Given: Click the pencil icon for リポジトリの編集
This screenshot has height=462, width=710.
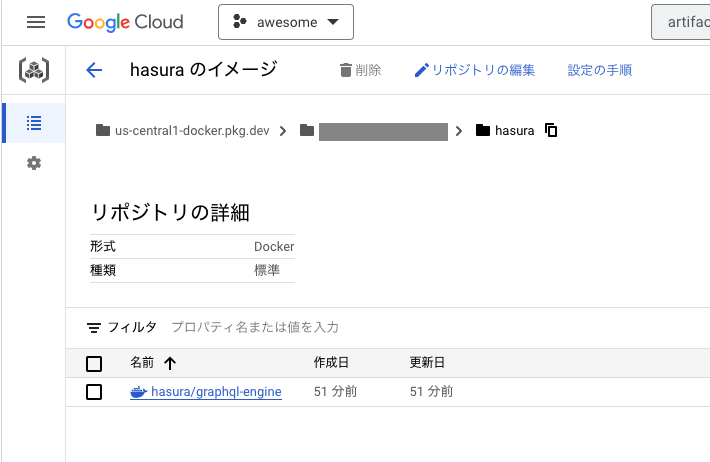Looking at the screenshot, I should coord(421,70).
